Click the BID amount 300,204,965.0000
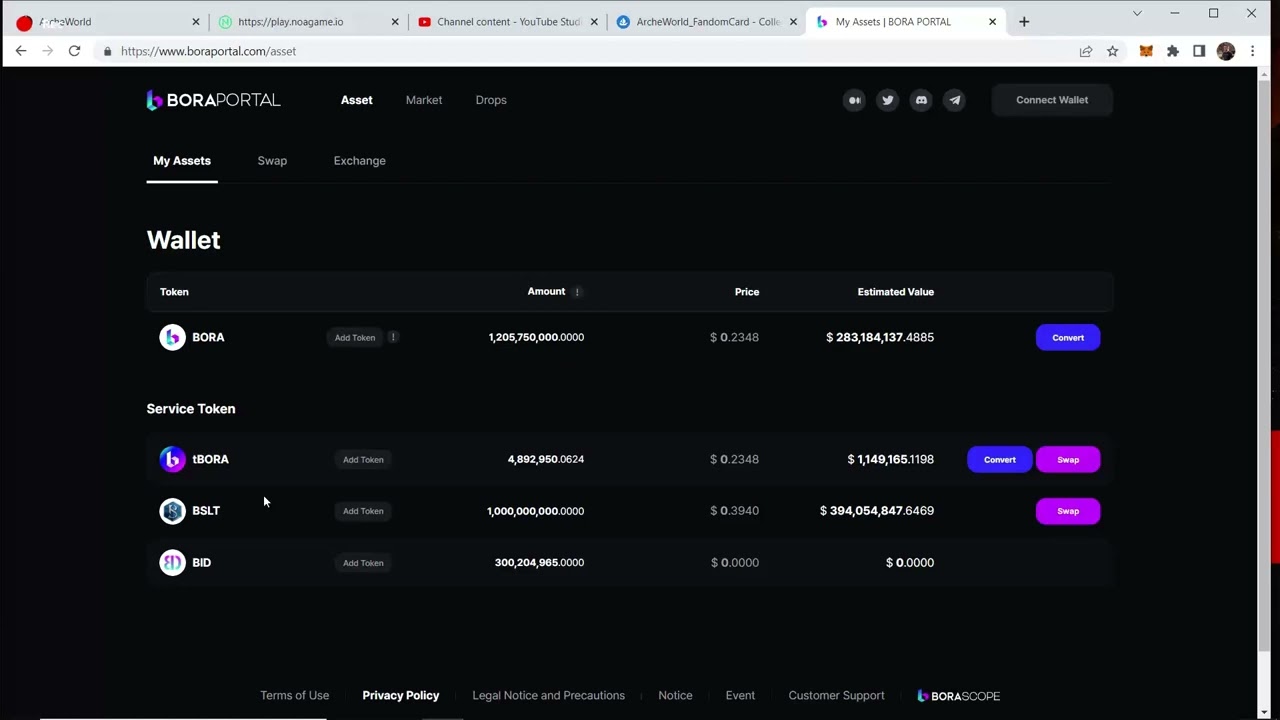 539,563
